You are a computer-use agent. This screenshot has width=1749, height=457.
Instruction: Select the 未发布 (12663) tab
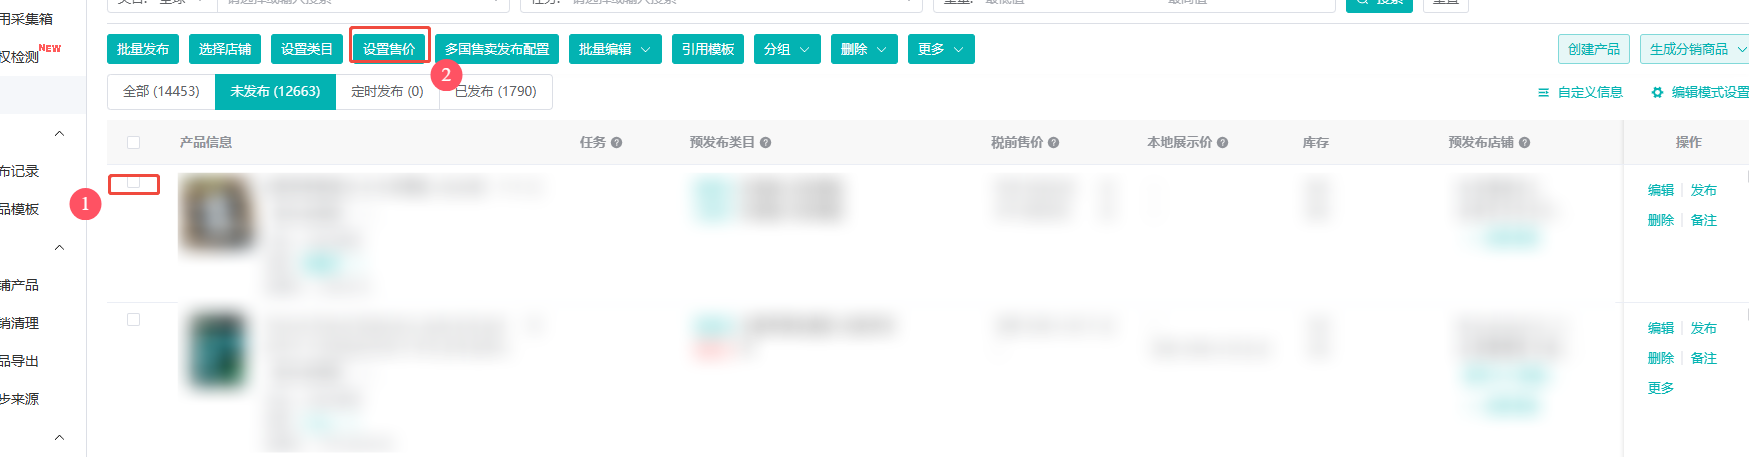[x=275, y=91]
